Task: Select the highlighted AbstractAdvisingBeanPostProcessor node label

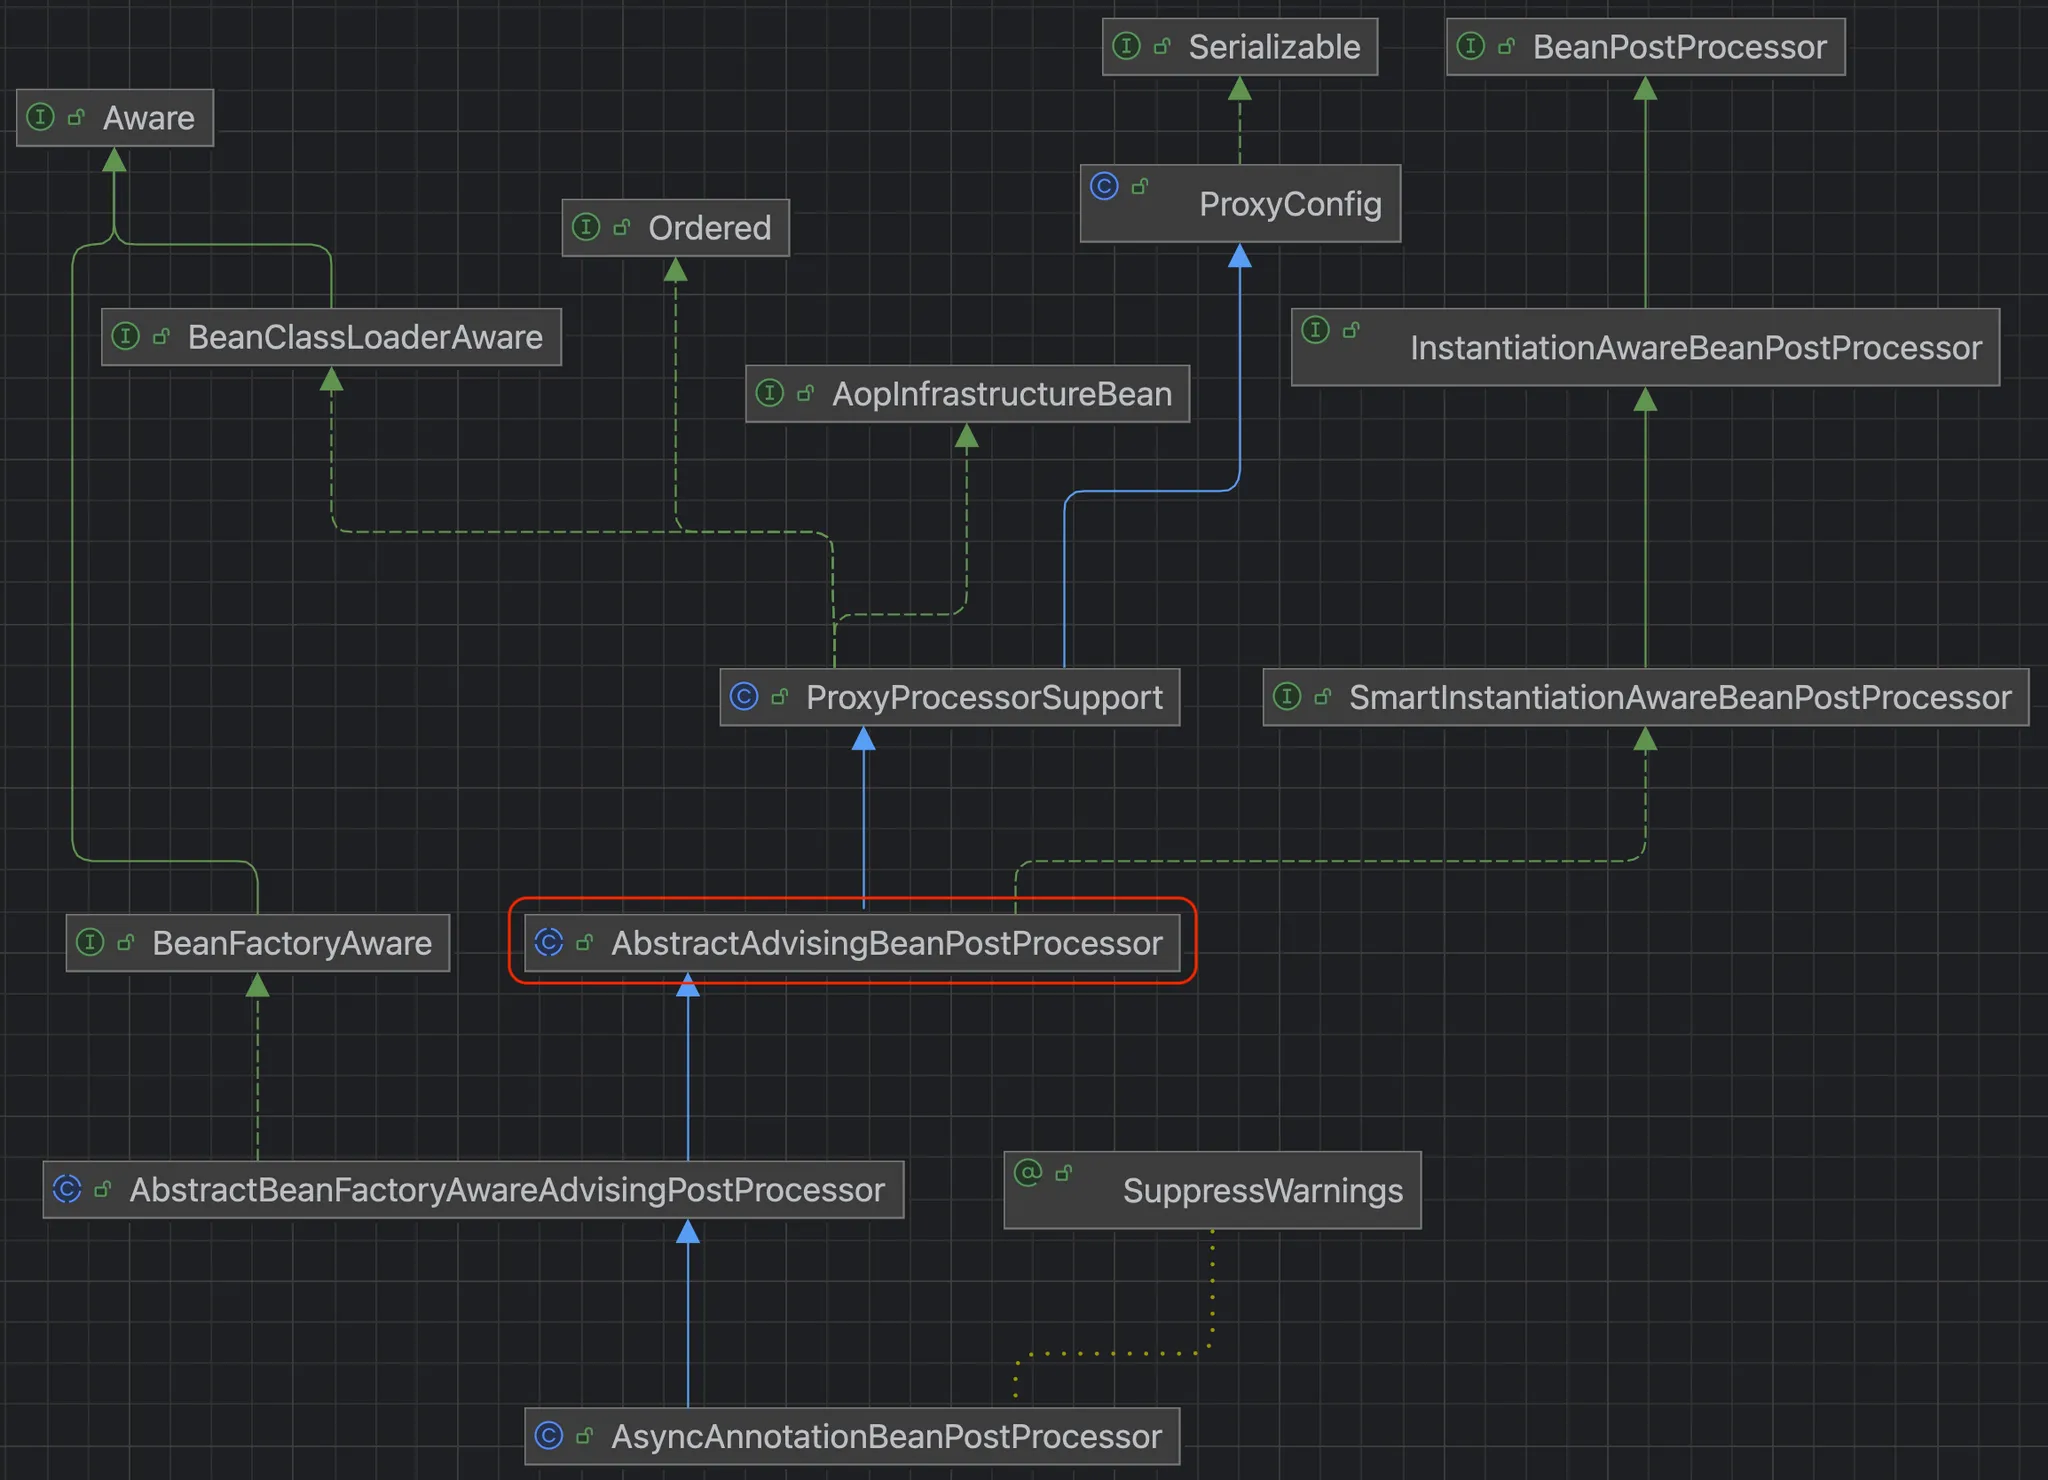Action: click(x=886, y=943)
